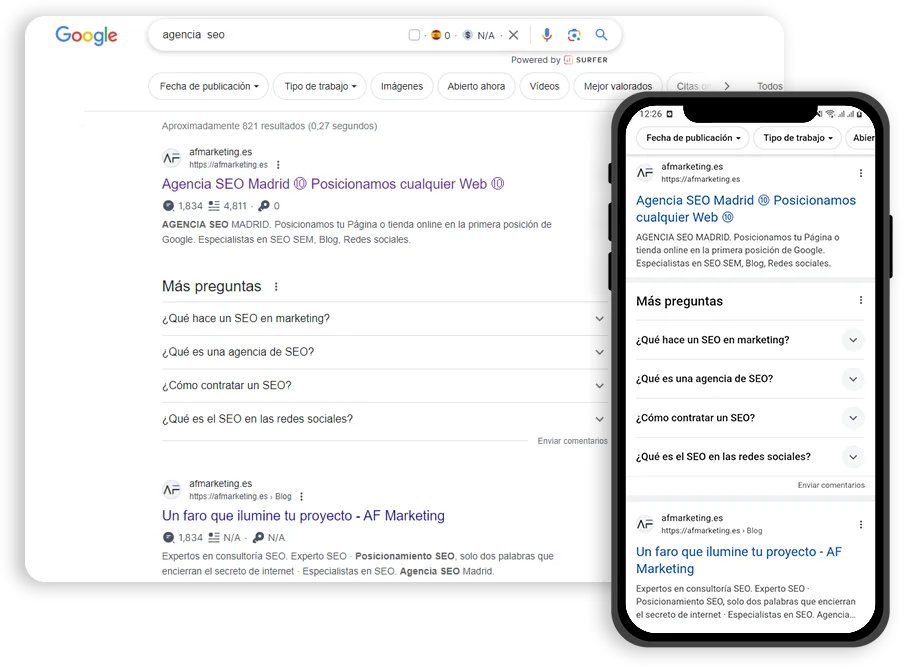The height and width of the screenshot is (668, 904).
Task: Expand phone '¿Qué hace un SEO en marketing?'
Action: 749,340
